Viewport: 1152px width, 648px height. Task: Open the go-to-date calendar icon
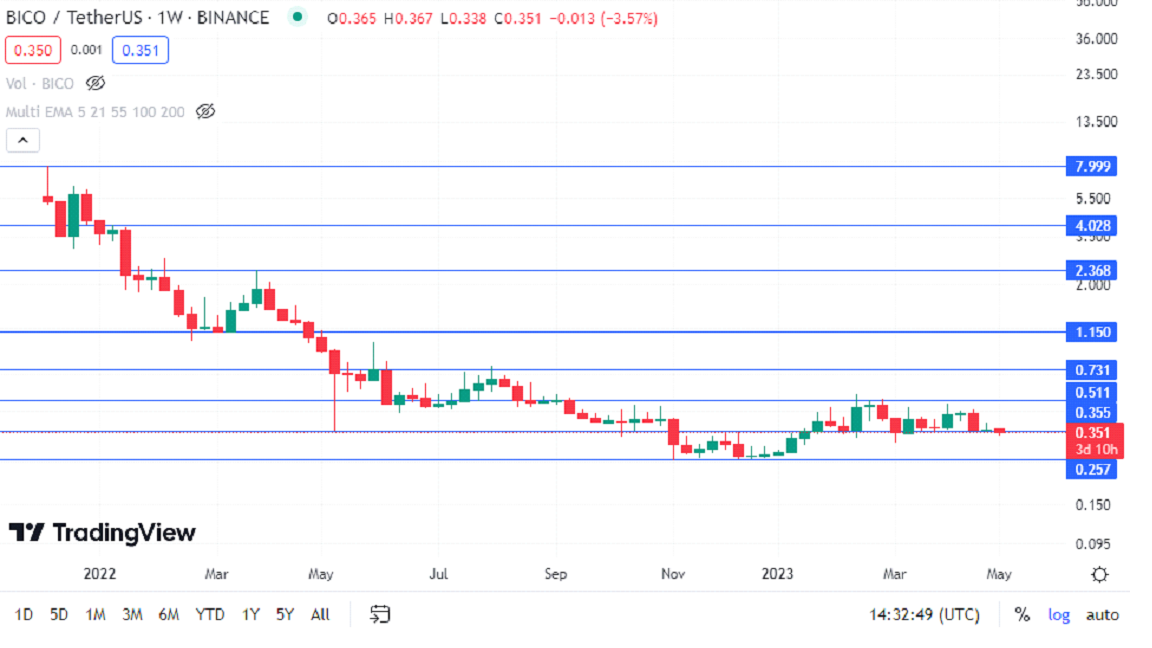coord(380,614)
